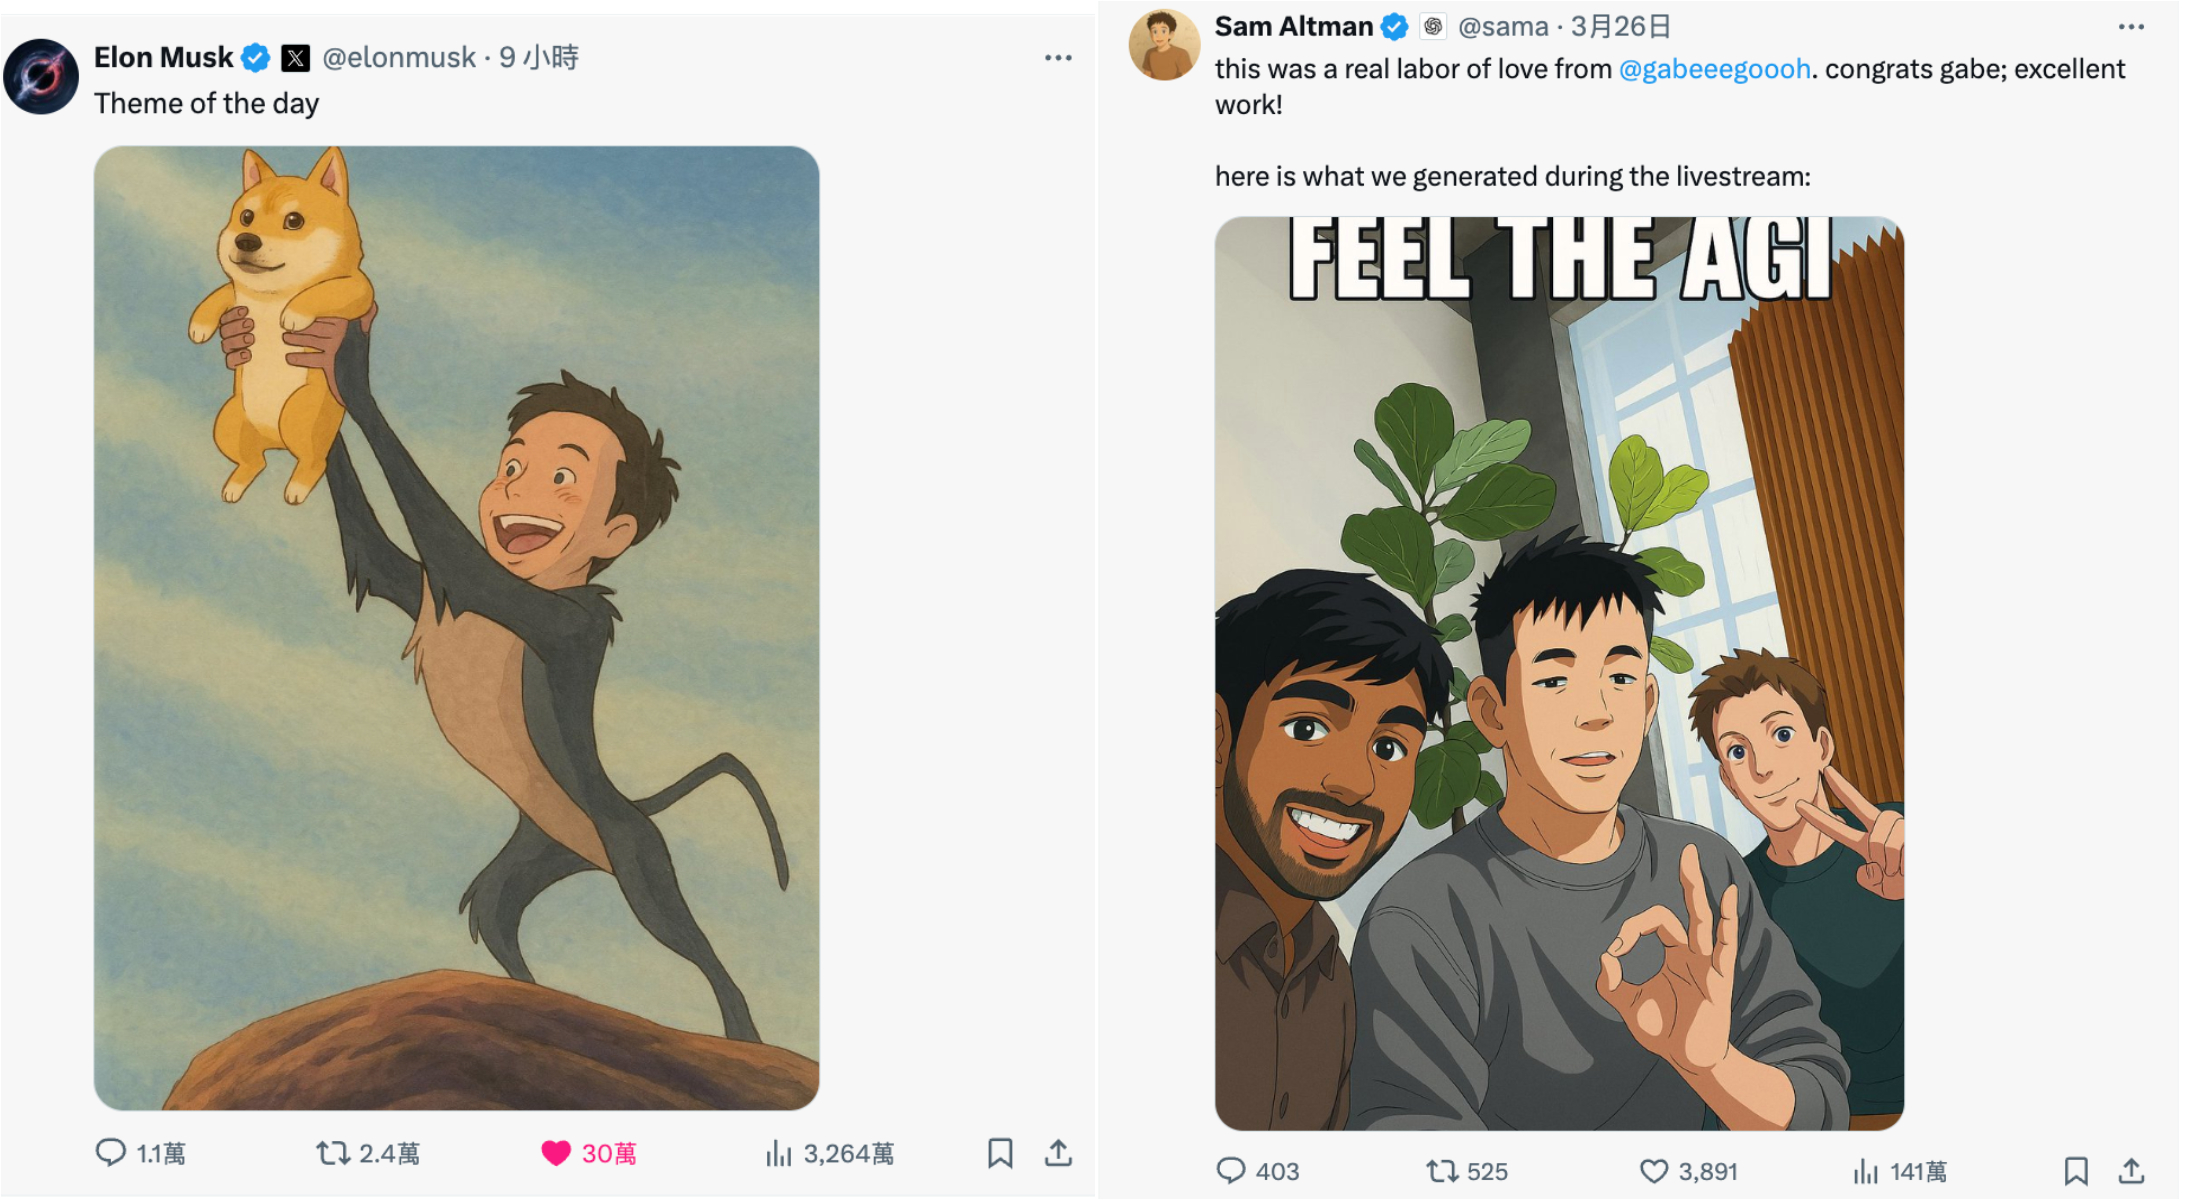The height and width of the screenshot is (1200, 2190).
Task: Bookmark Sam Altman's tweet
Action: pos(2076,1170)
